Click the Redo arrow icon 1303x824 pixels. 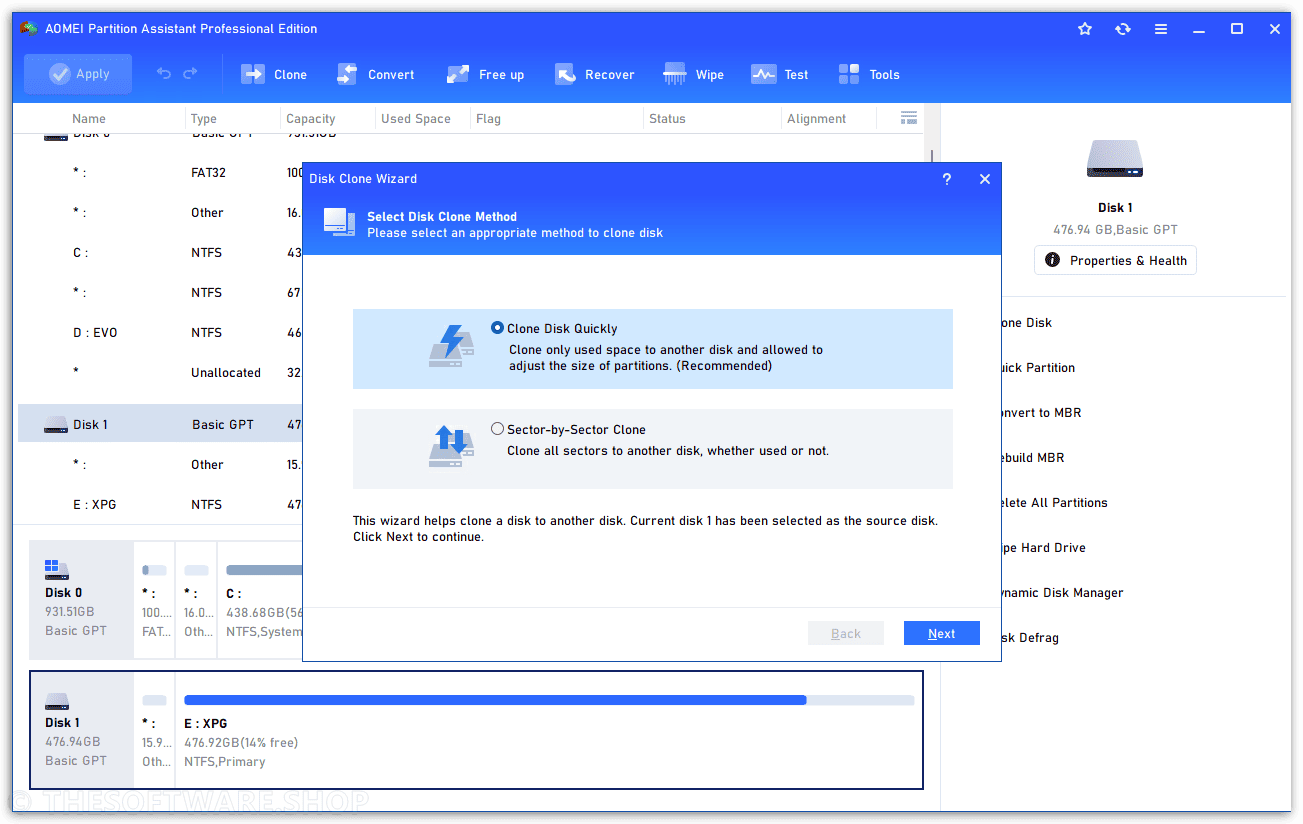(x=190, y=74)
